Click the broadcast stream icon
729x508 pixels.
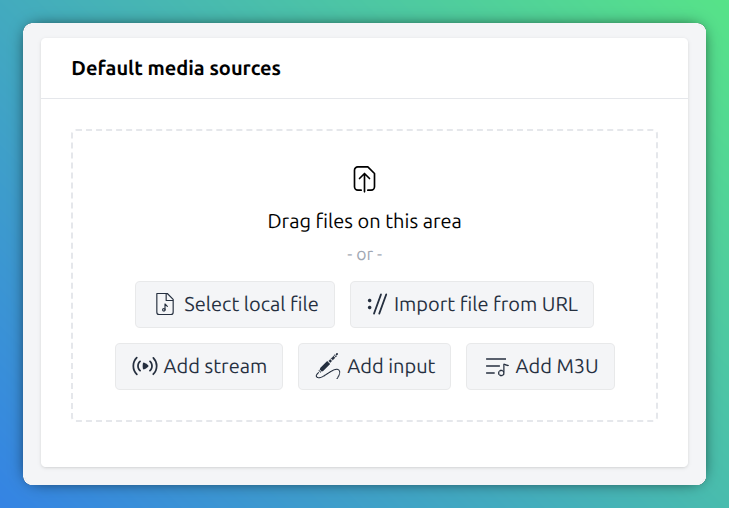(145, 366)
